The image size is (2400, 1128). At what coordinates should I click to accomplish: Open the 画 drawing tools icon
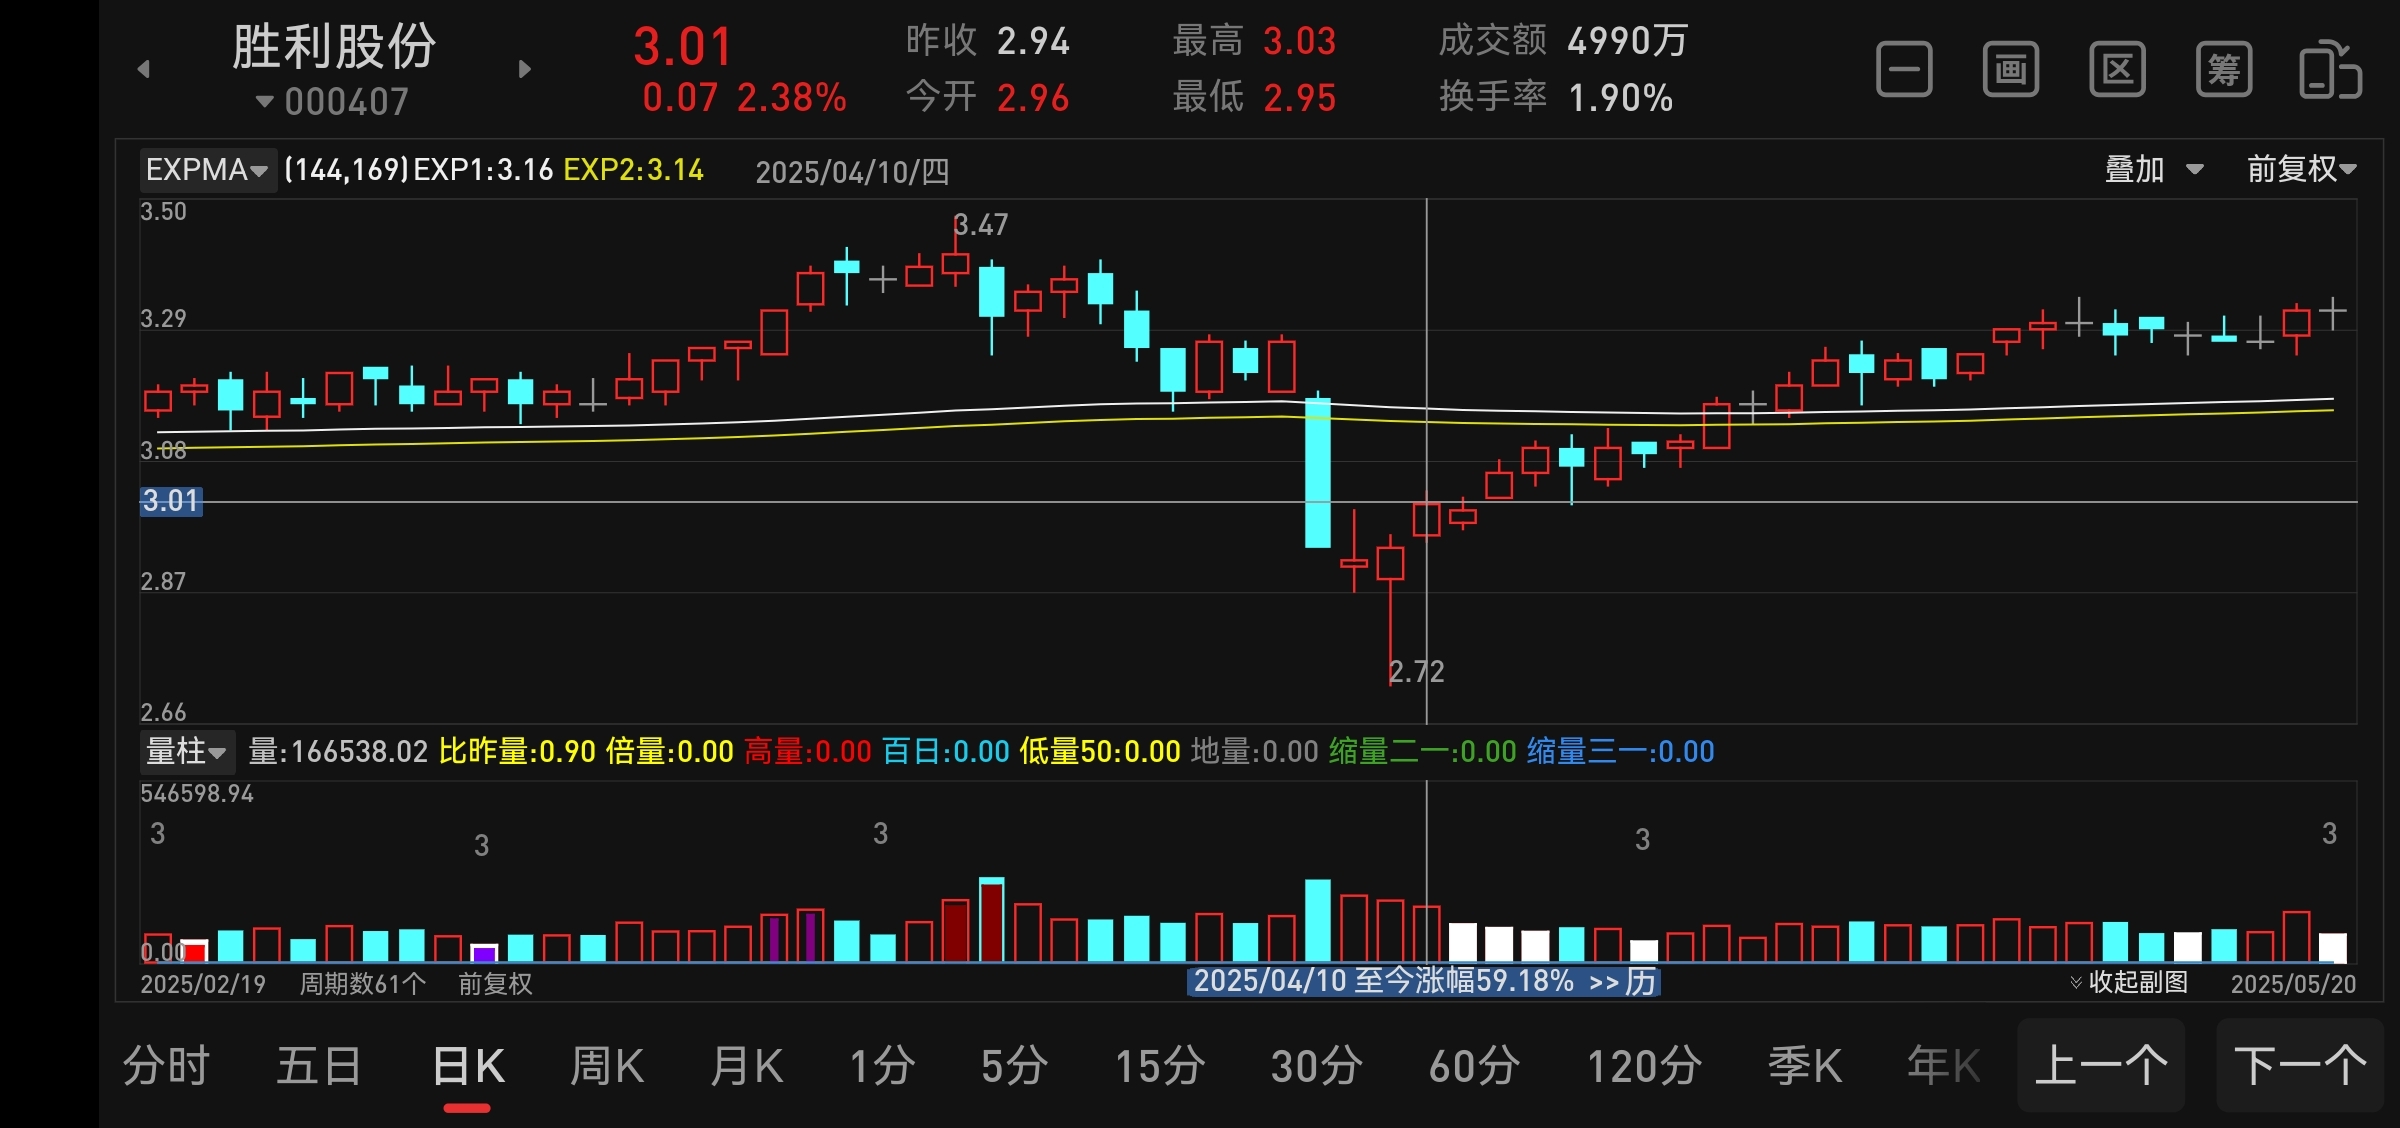2011,70
